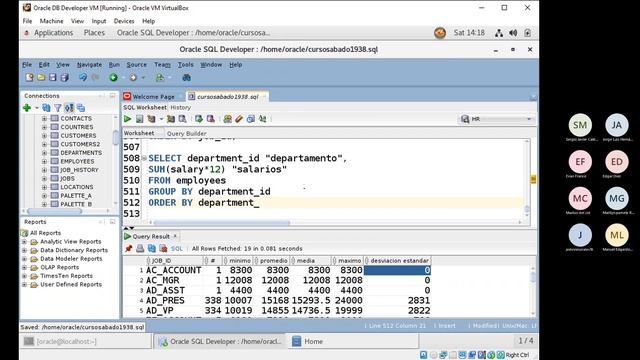Open the Applications menu in top panel
Image resolution: width=640 pixels, height=360 pixels.
click(53, 33)
